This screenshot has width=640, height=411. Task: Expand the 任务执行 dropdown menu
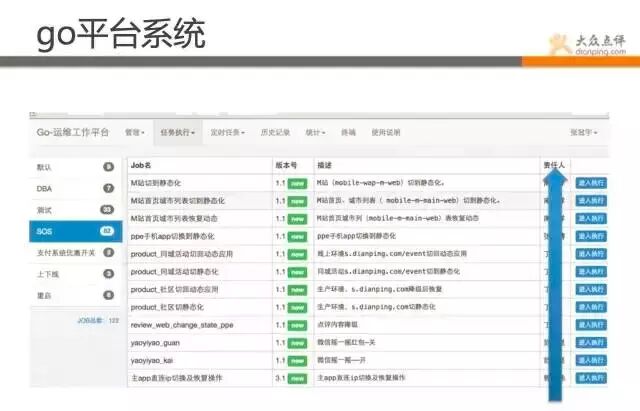178,133
